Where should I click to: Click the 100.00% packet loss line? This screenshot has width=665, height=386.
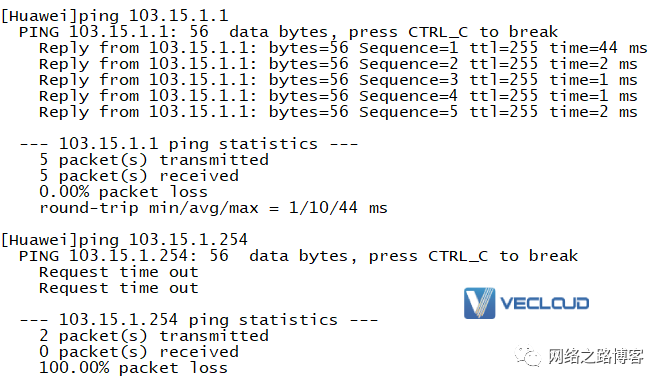(x=133, y=368)
